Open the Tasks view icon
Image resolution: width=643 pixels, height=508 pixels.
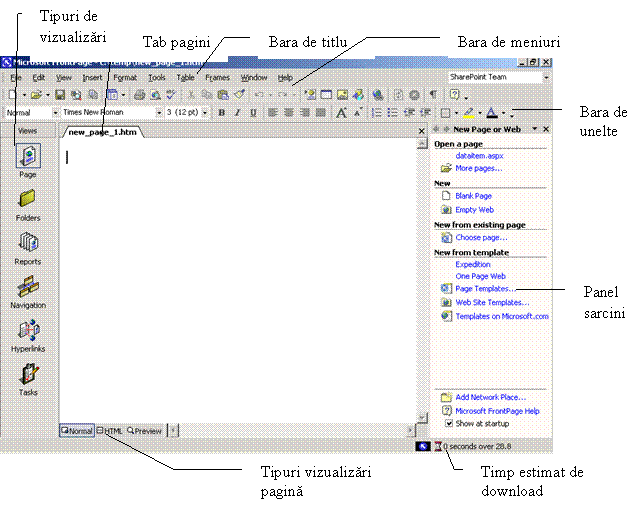(27, 377)
